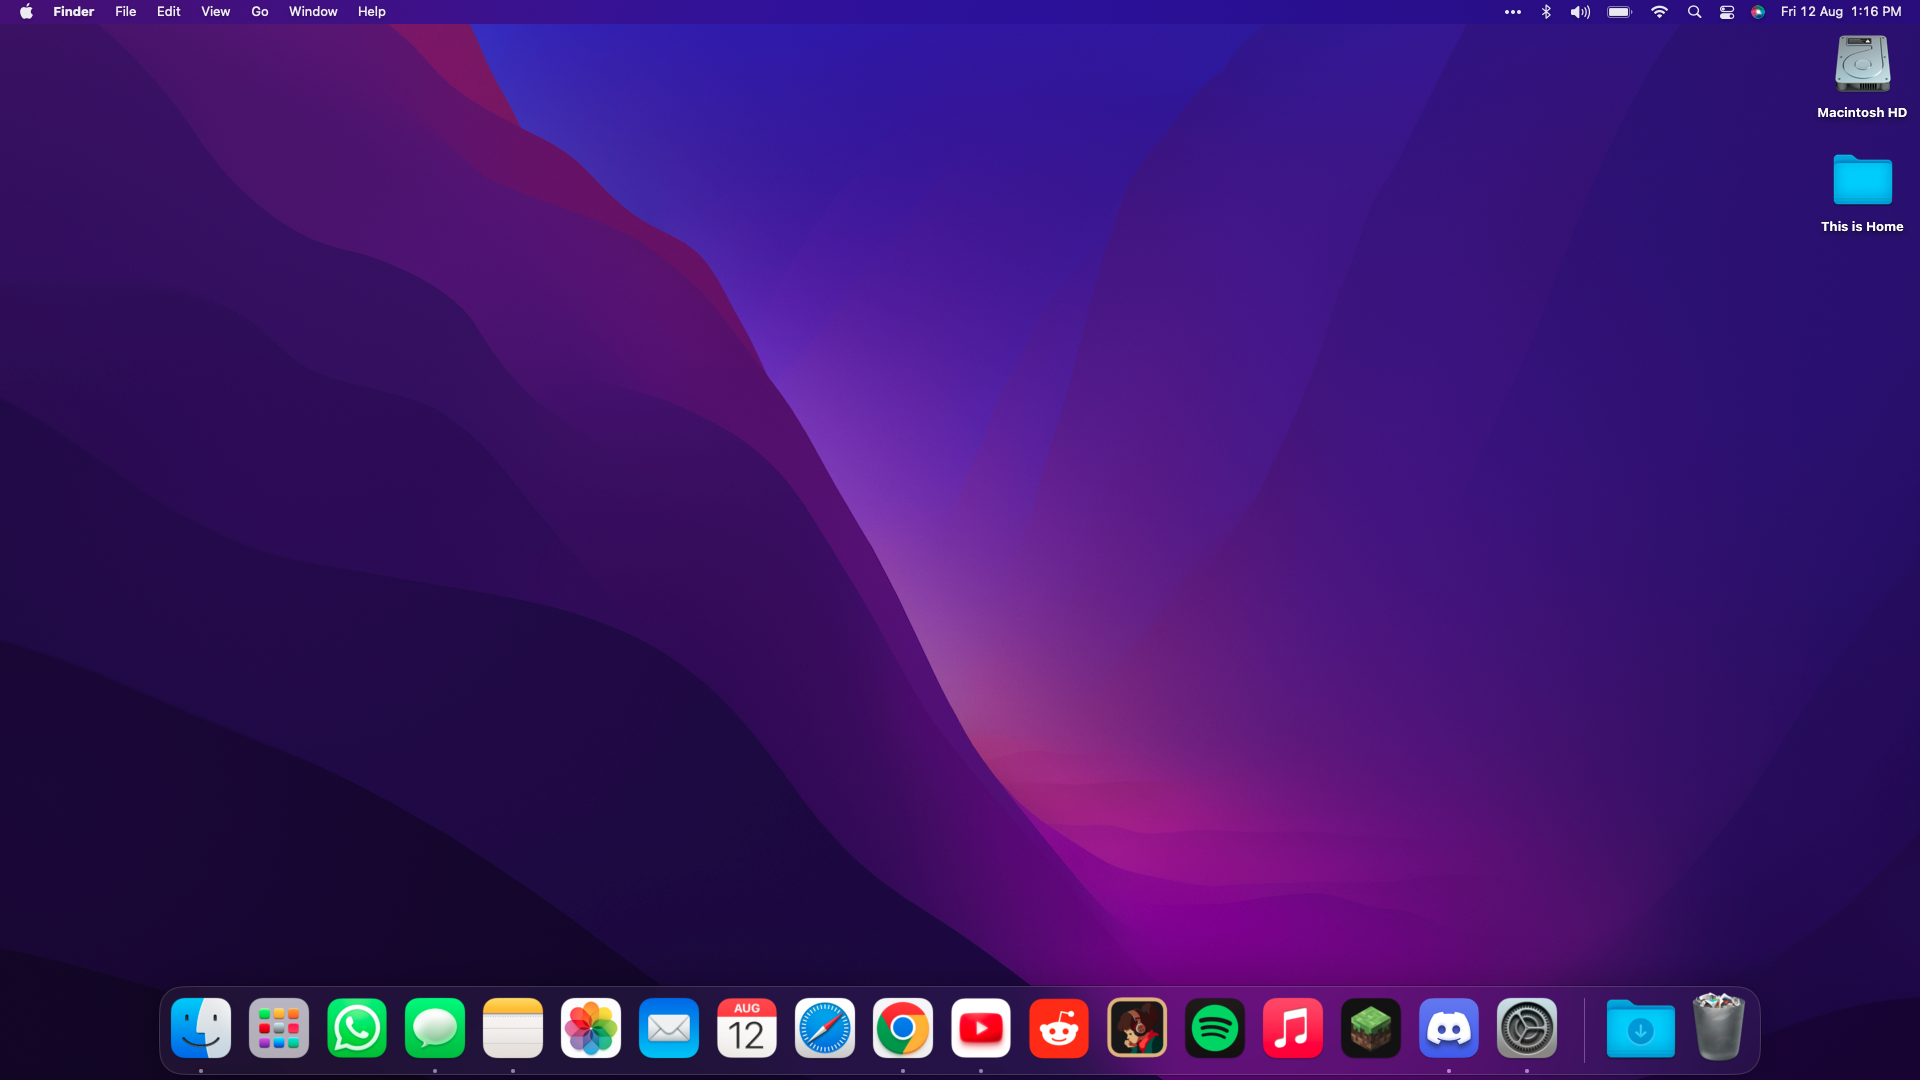Launch Google Chrome from Dock

point(903,1028)
